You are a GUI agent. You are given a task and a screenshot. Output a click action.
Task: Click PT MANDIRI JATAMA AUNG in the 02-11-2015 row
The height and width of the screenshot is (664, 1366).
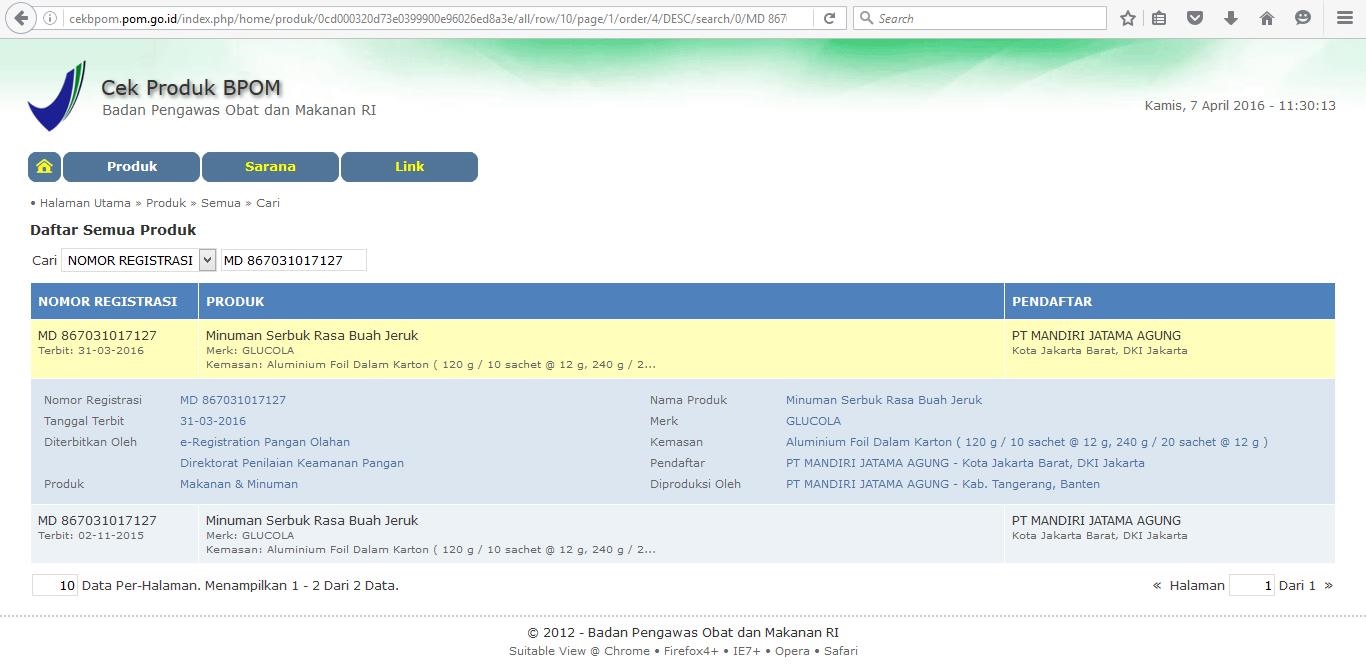pos(1096,520)
